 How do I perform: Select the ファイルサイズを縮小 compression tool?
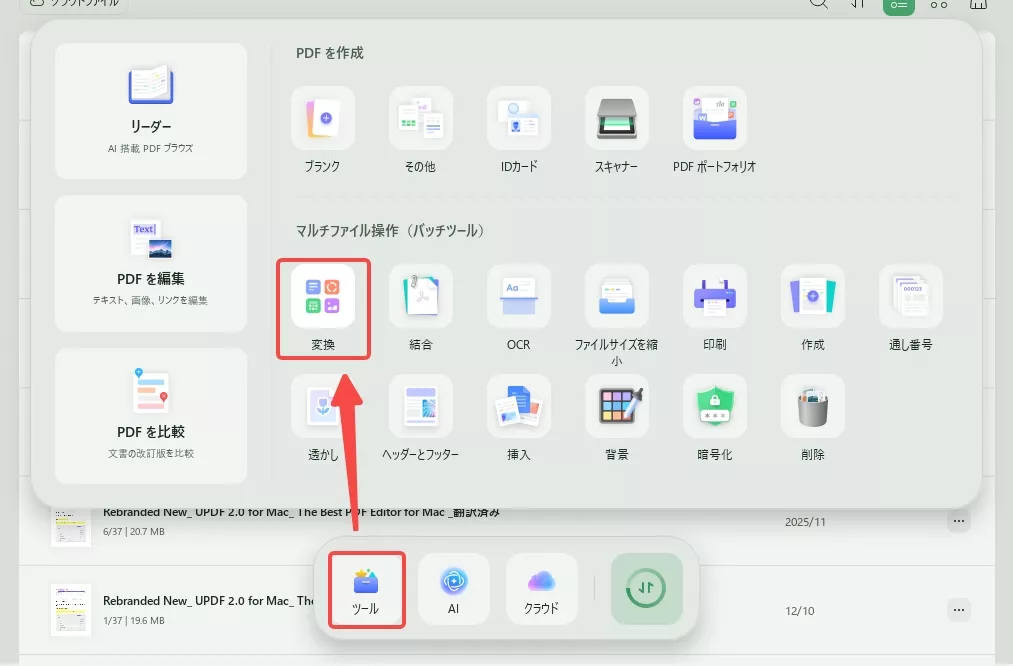[617, 308]
